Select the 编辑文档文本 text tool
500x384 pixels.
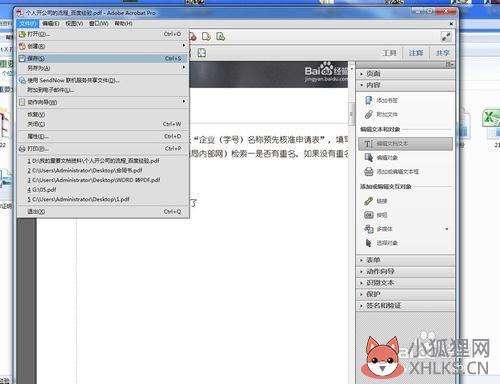(406, 144)
